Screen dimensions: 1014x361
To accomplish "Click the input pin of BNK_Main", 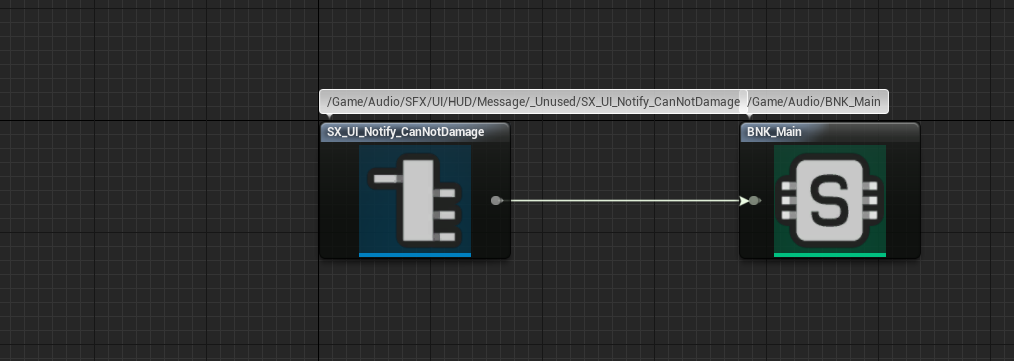I will [x=753, y=201].
